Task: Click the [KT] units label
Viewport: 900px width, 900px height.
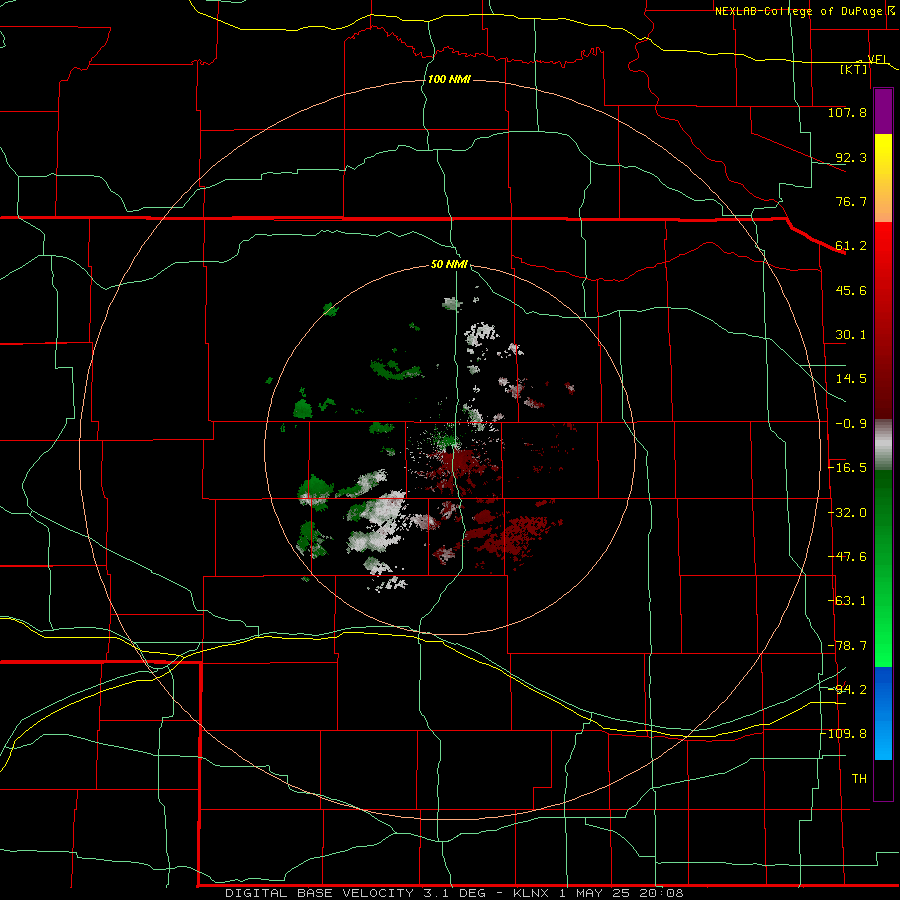Action: [x=854, y=69]
